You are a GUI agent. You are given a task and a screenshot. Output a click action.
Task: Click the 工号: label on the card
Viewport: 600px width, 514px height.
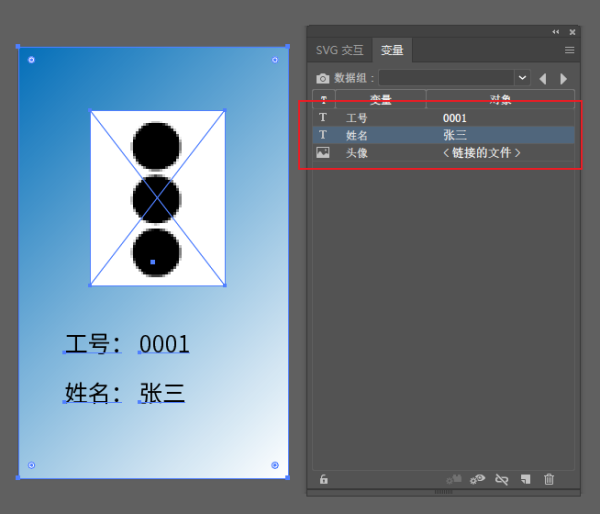click(x=93, y=344)
